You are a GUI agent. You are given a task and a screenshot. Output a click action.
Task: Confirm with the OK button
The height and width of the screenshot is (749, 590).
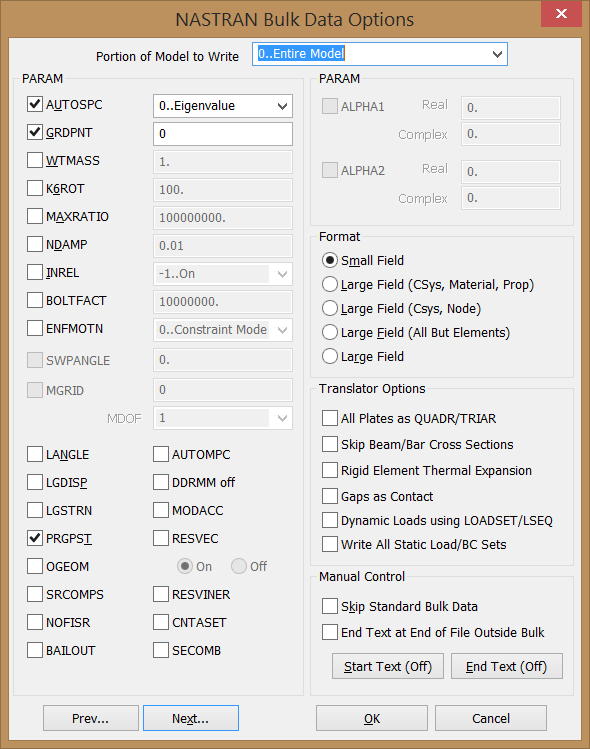pyautogui.click(x=372, y=718)
